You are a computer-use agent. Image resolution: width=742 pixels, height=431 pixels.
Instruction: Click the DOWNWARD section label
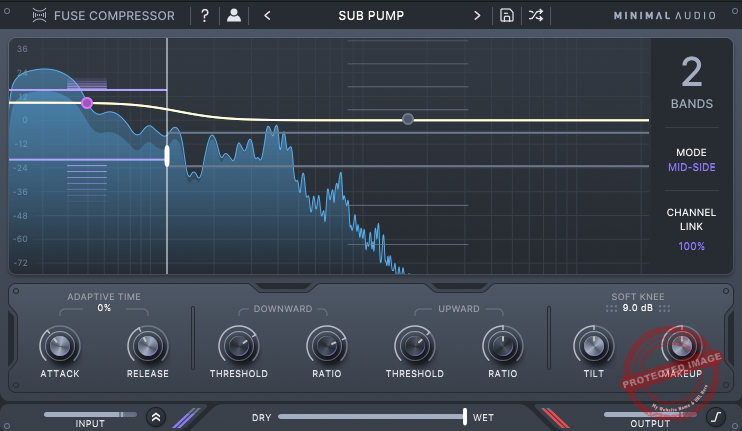(x=283, y=309)
